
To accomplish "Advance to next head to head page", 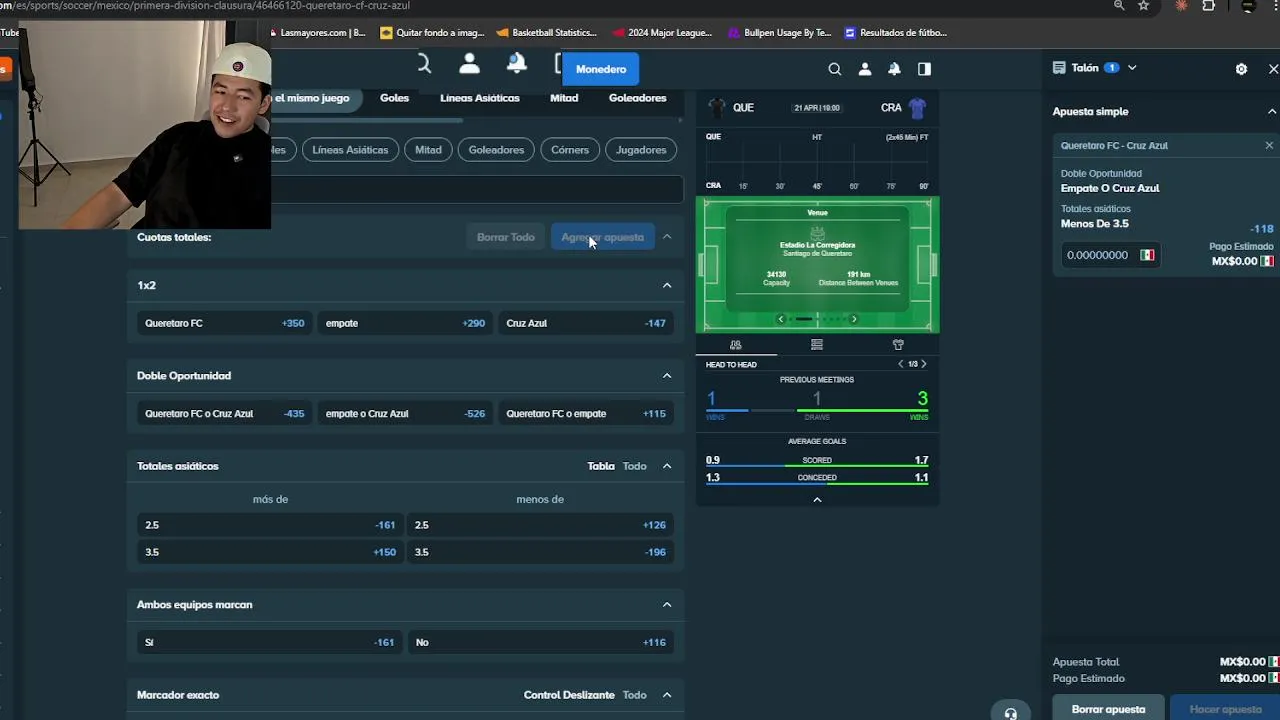I will (923, 364).
